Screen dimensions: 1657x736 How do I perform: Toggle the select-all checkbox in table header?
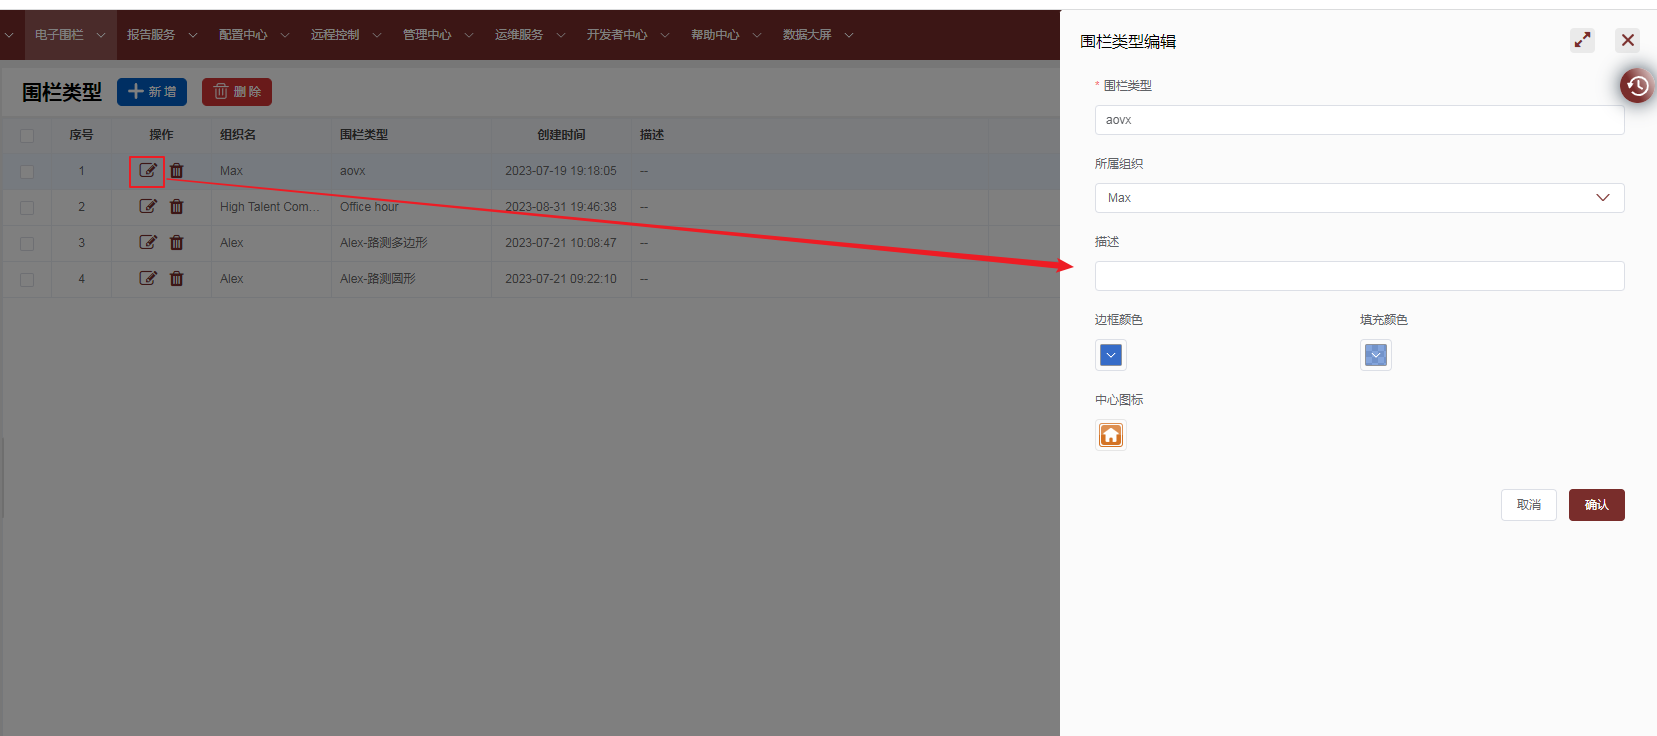[27, 136]
